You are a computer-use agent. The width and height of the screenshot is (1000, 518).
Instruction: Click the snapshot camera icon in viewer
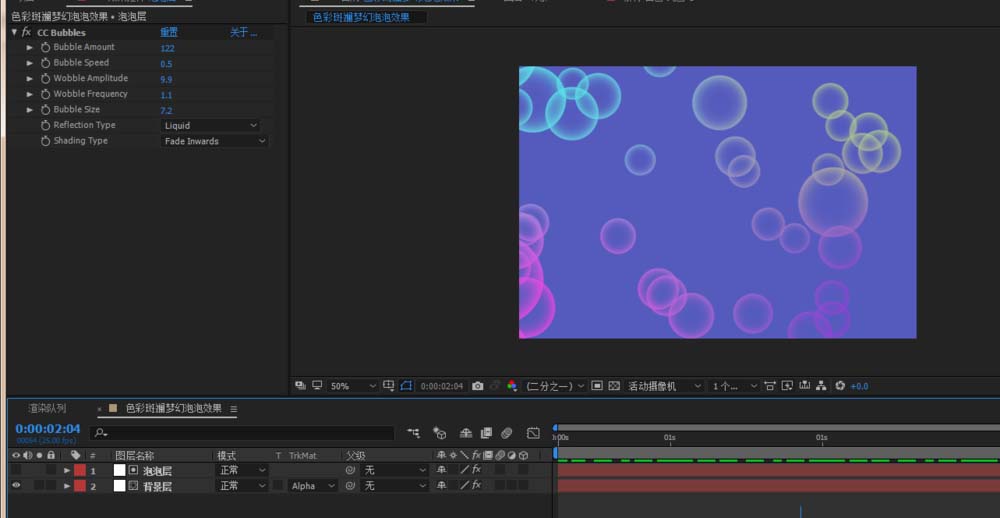478,386
